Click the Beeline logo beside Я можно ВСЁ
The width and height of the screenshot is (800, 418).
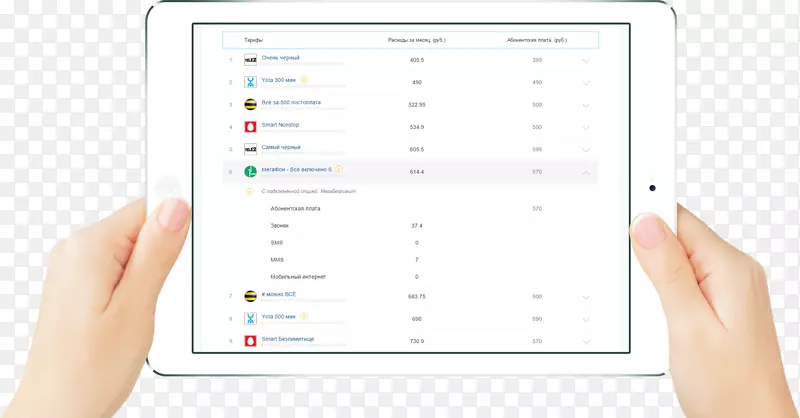tap(251, 296)
